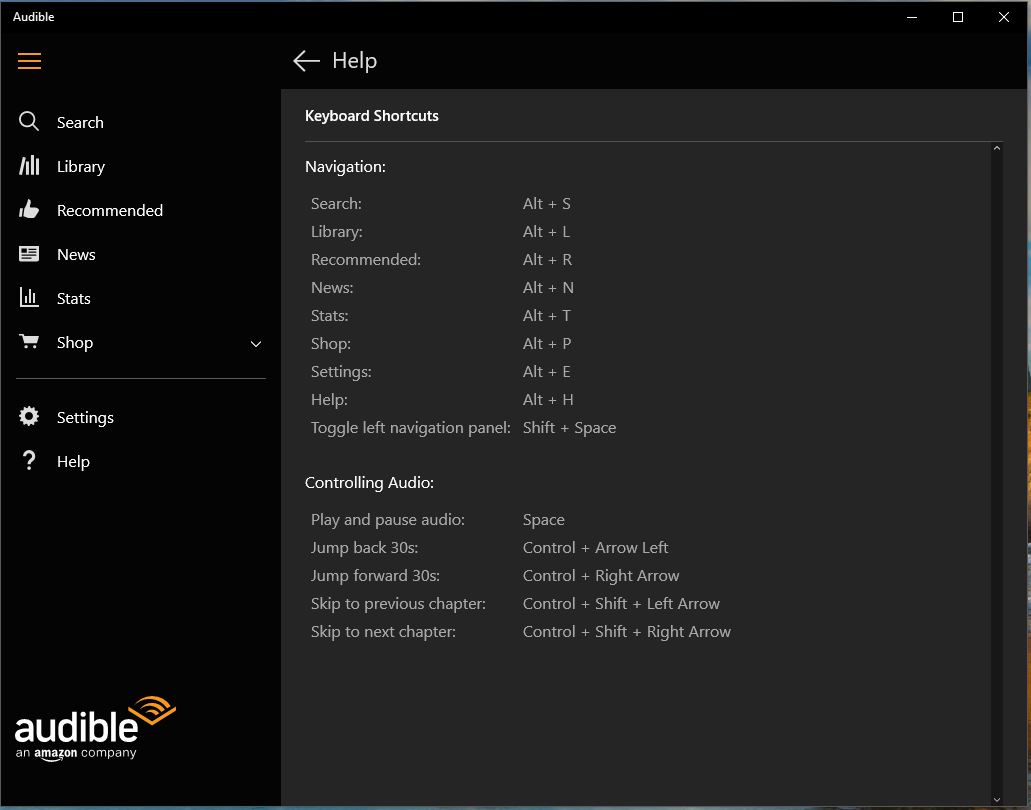
Task: Click the Recommended thumbs-up icon
Action: tap(29, 210)
